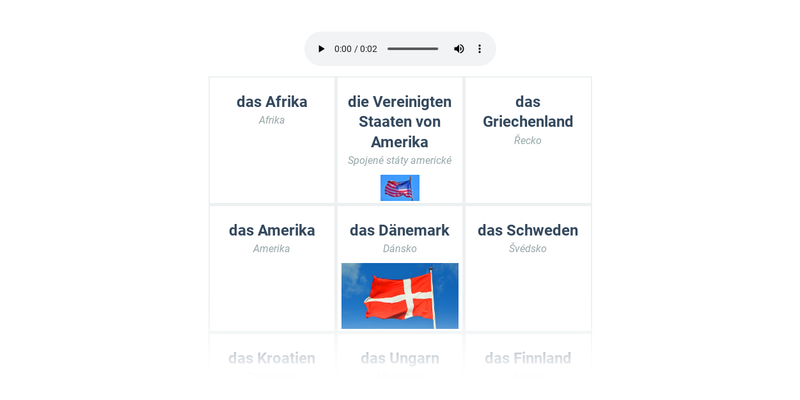
Task: Click the Řecko translation text
Action: pos(528,141)
